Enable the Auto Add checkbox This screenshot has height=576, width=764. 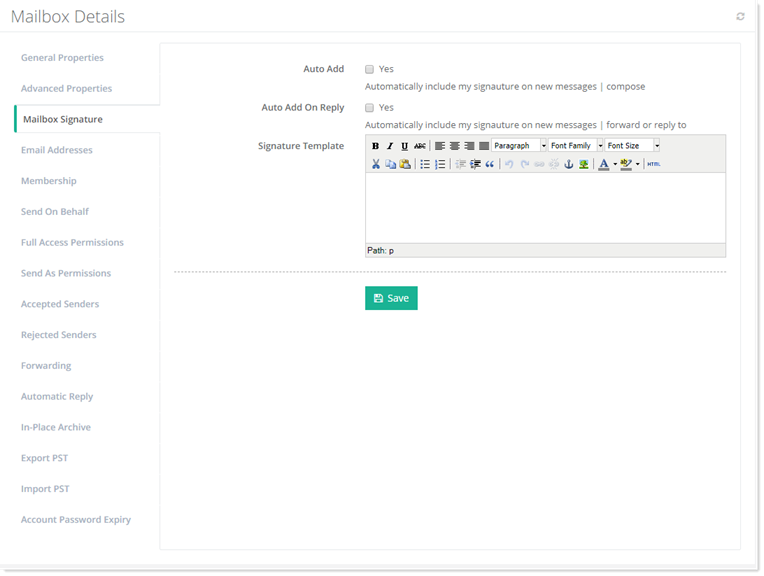click(x=369, y=70)
